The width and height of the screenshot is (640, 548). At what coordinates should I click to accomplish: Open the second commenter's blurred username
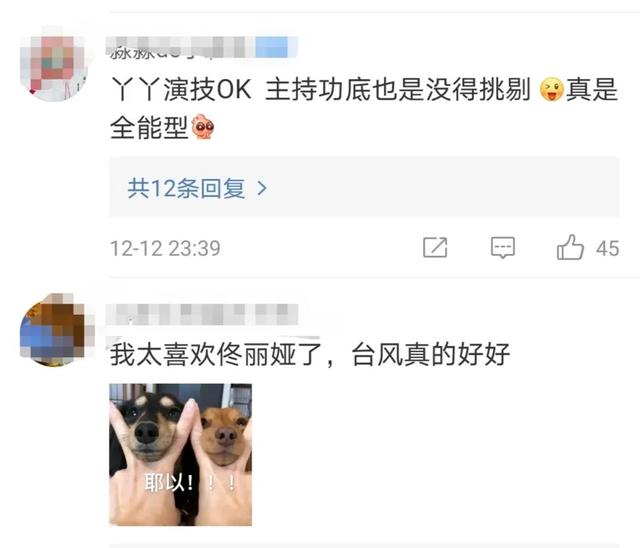point(202,315)
